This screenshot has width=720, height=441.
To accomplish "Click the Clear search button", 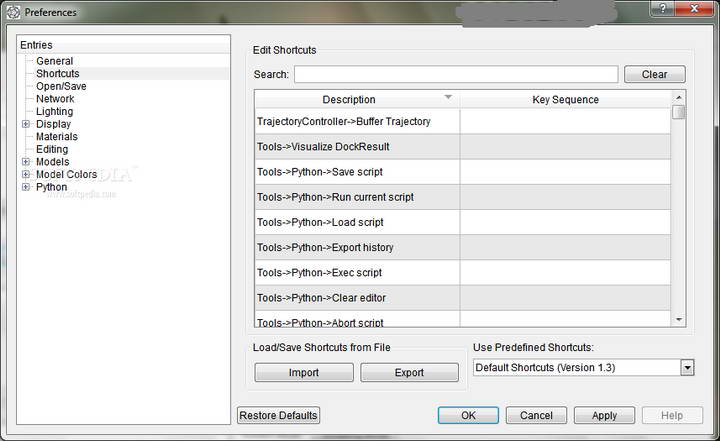I will (x=654, y=74).
